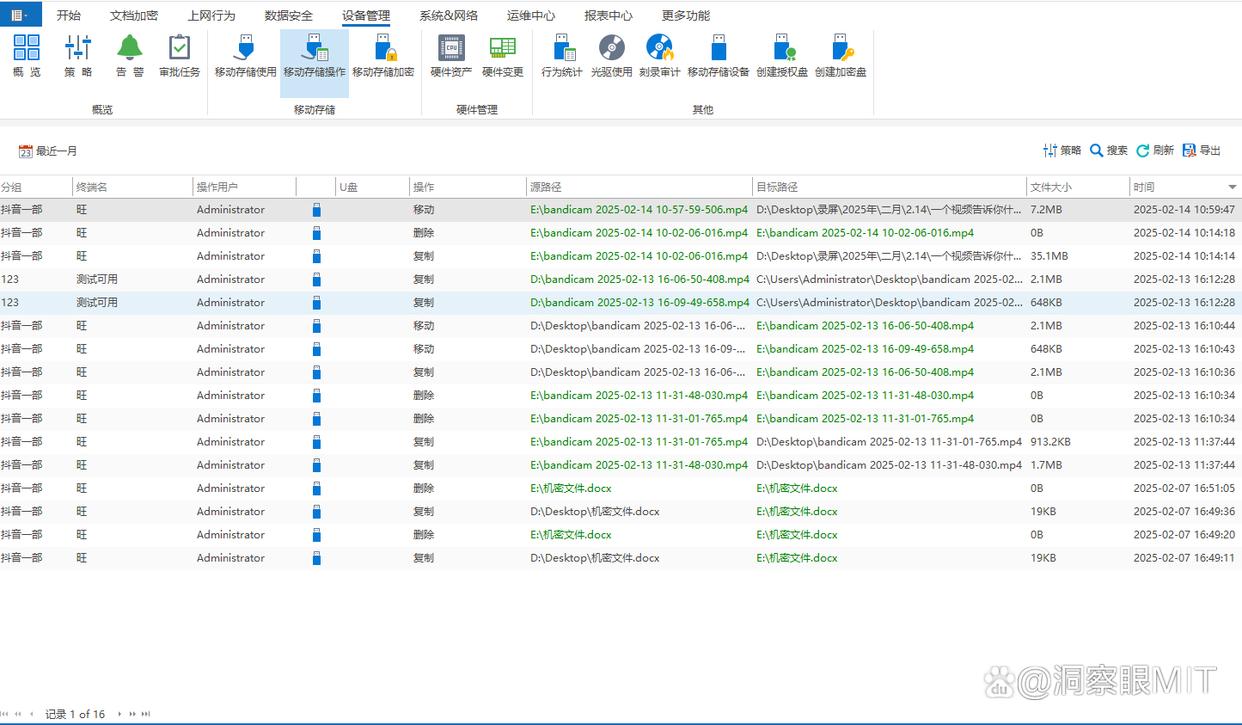Open 移动存储使用 in the ribbon
1242x725 pixels.
pos(245,56)
